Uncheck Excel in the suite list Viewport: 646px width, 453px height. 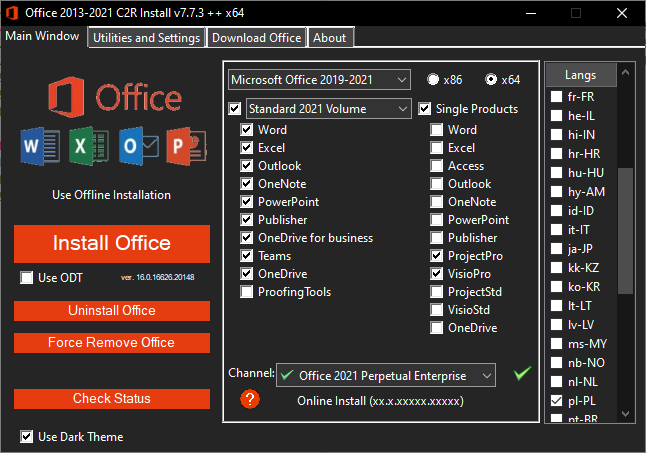coord(247,148)
